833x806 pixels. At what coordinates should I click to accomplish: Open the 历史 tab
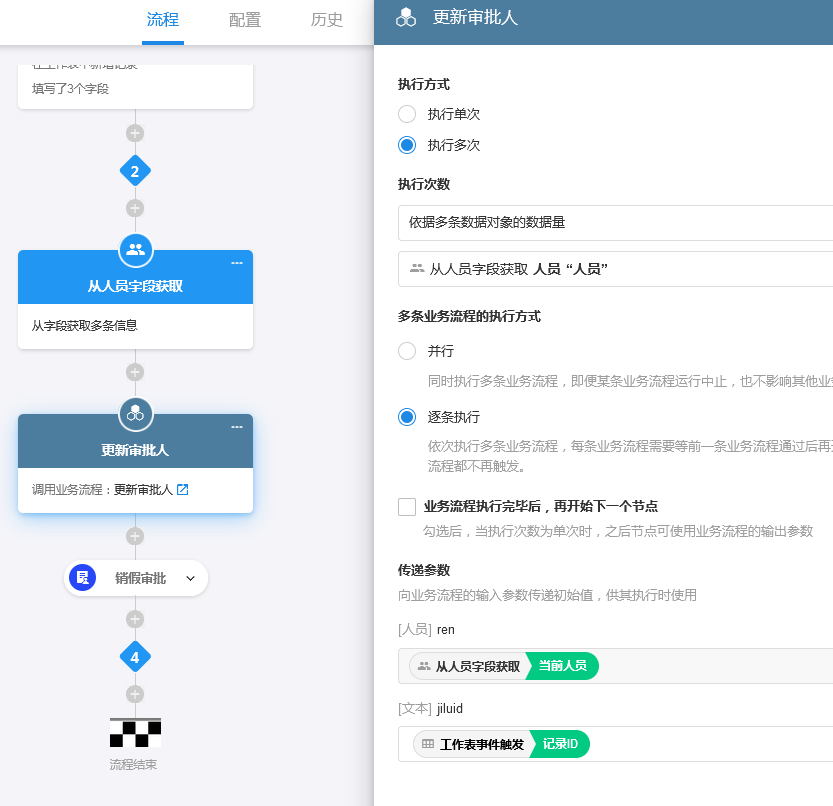pyautogui.click(x=326, y=18)
